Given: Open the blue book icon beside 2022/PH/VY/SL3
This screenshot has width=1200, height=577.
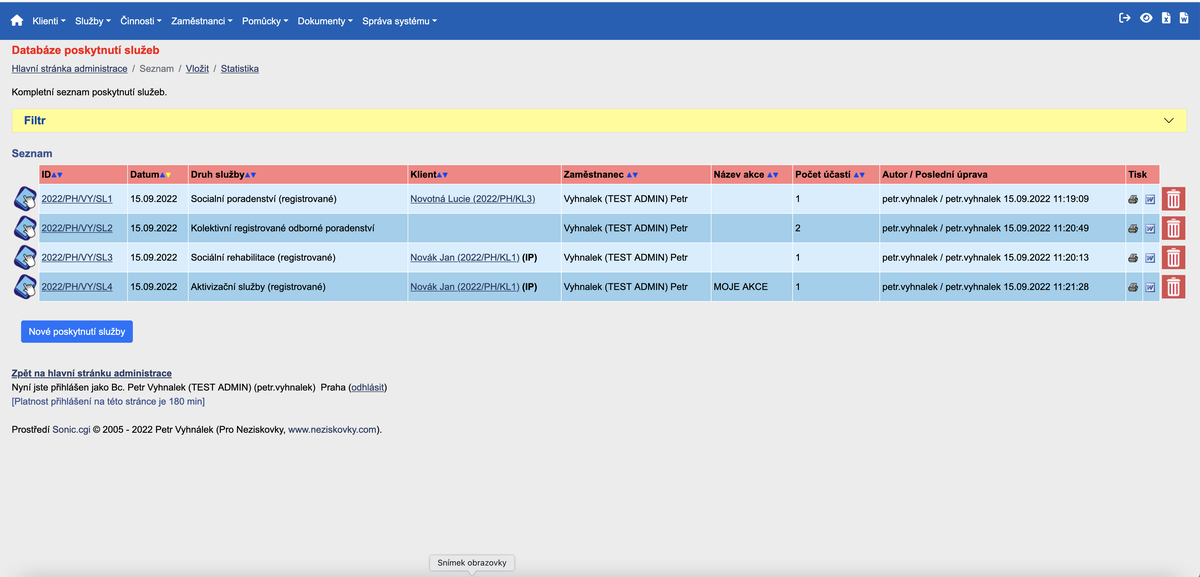Looking at the screenshot, I should point(23,257).
